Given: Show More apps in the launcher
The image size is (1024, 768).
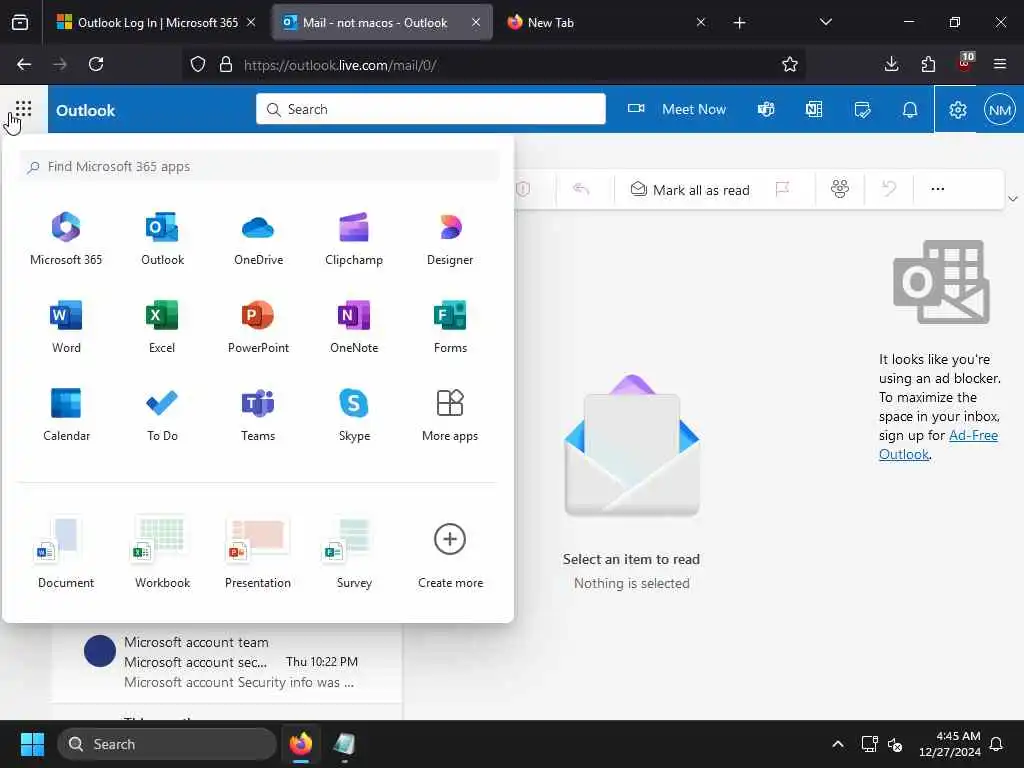Looking at the screenshot, I should point(450,415).
